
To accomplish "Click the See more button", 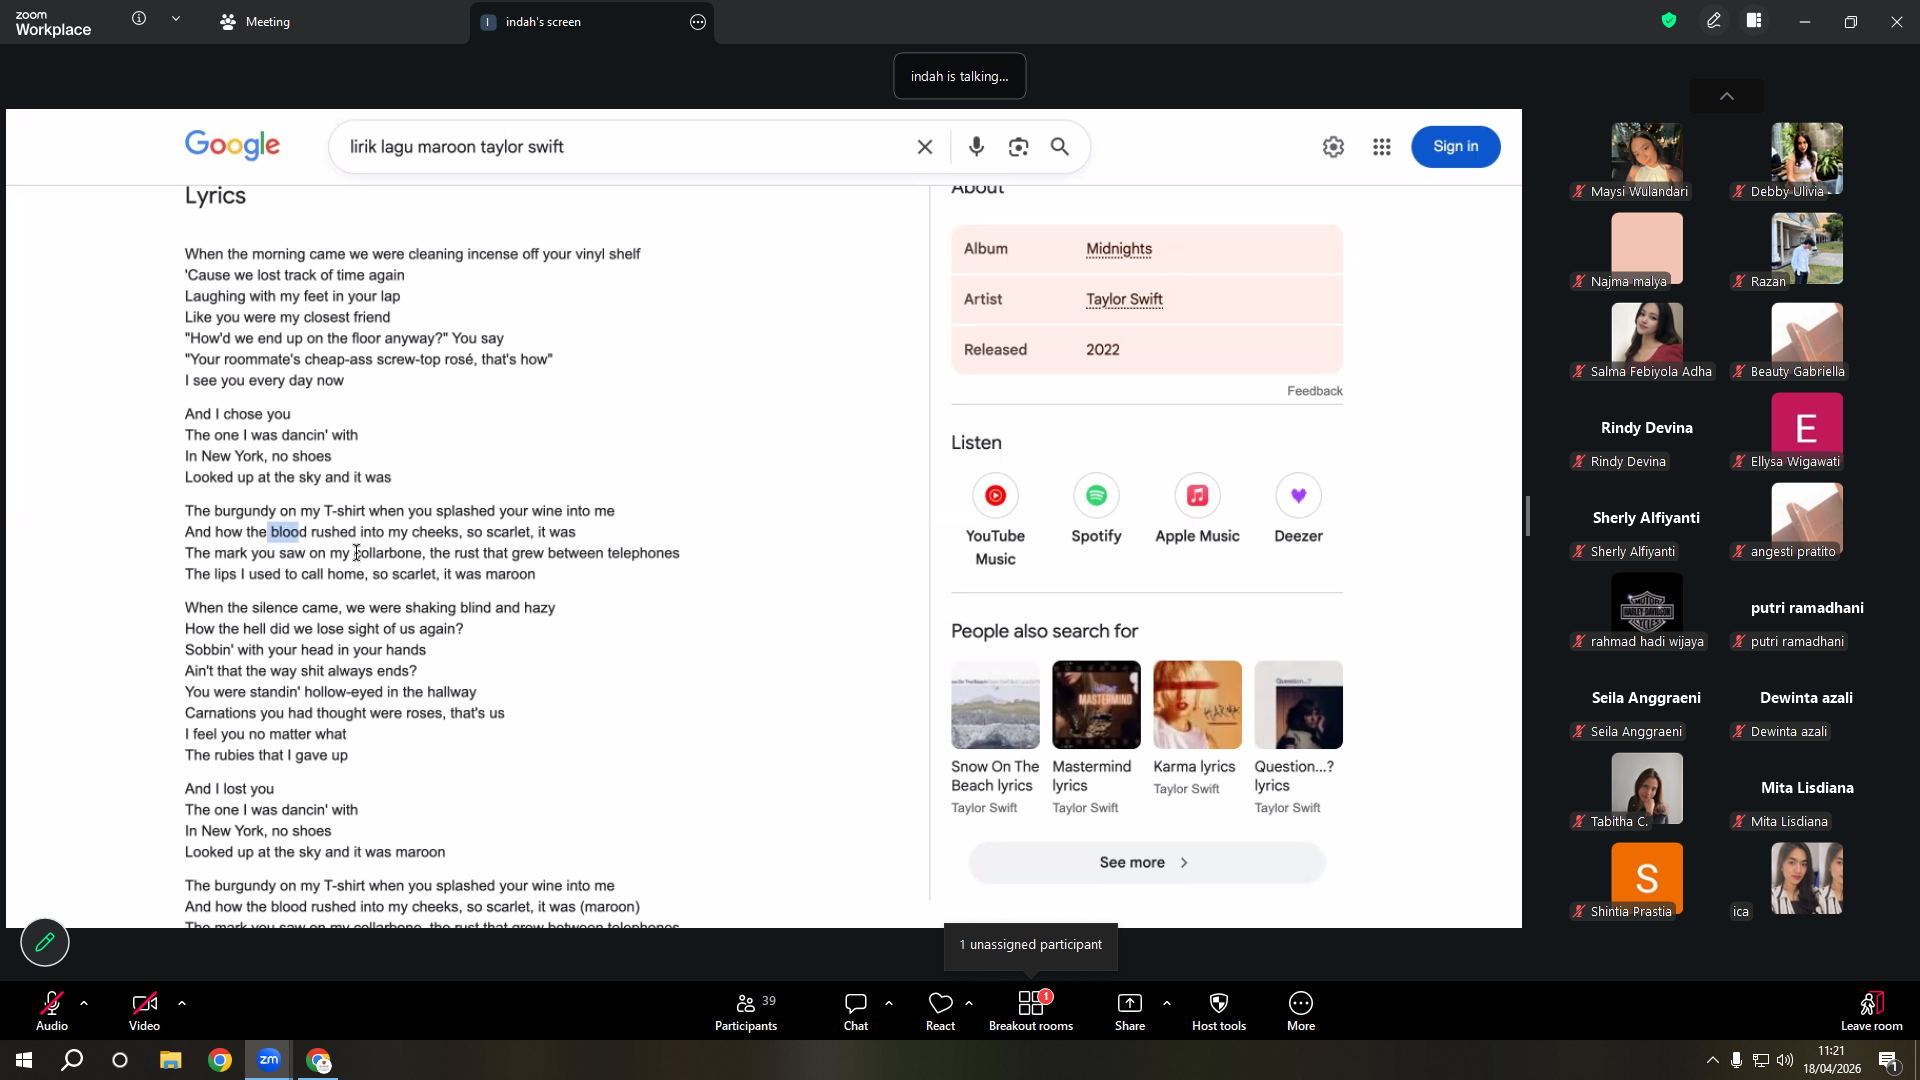I will tap(1146, 863).
